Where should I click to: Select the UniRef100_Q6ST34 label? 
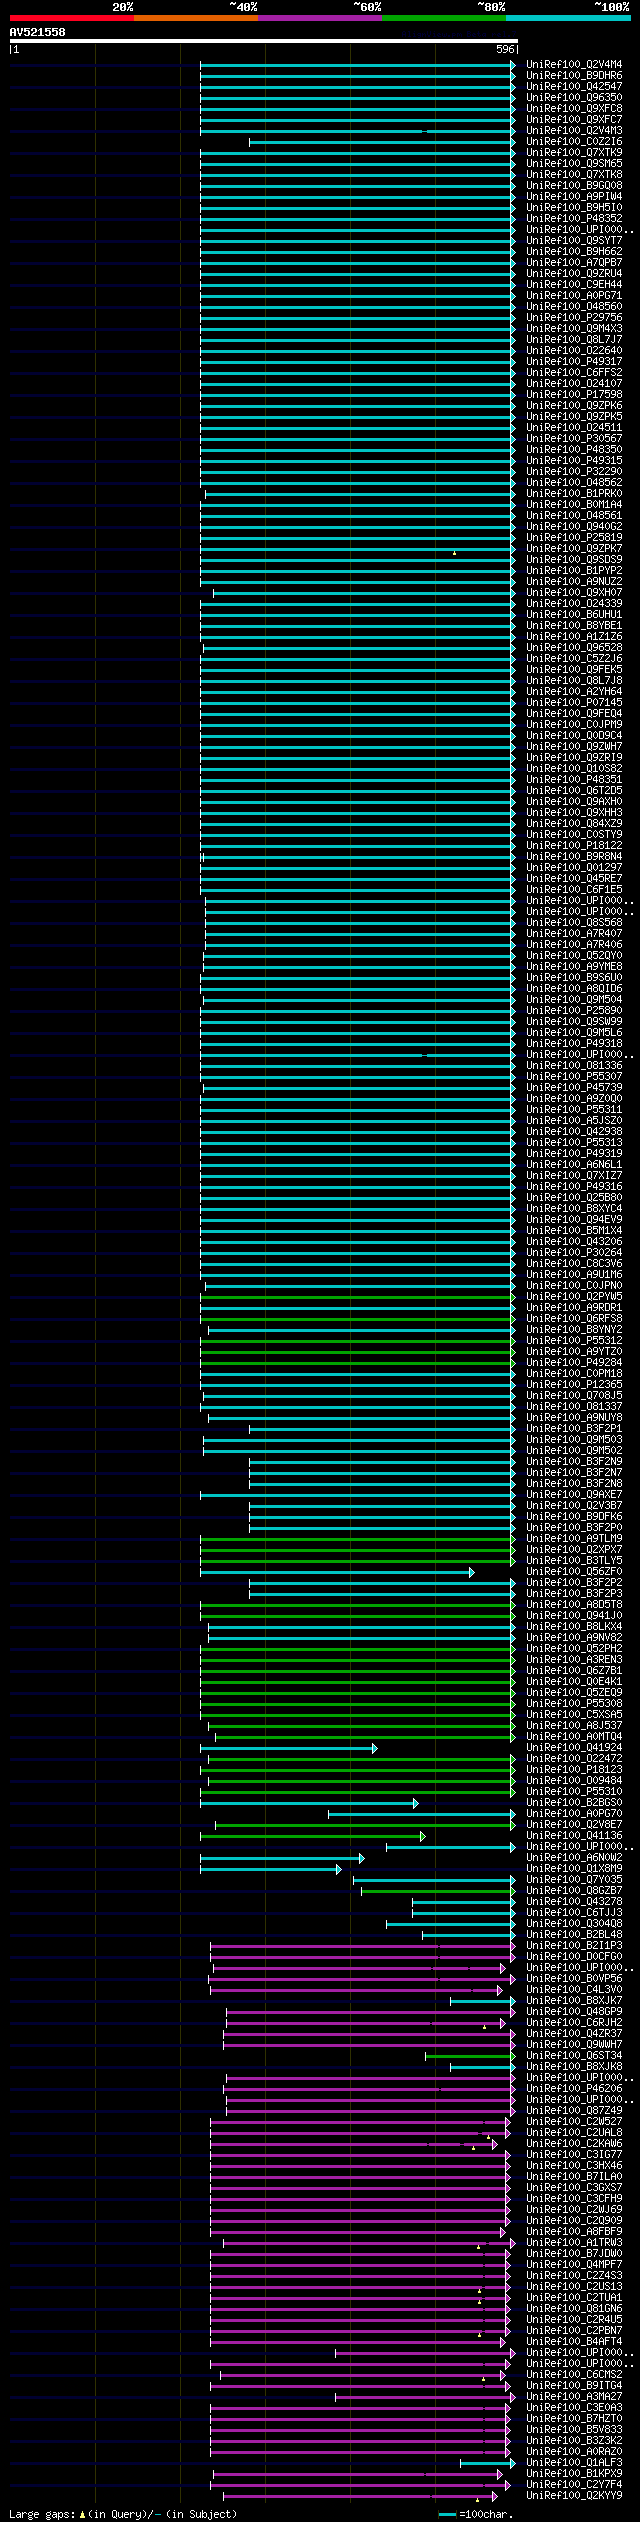[574, 2056]
